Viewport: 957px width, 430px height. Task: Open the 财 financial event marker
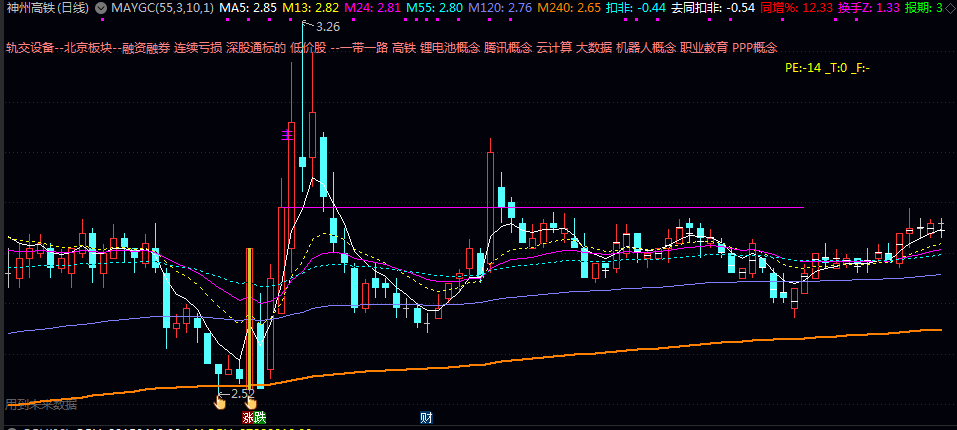point(426,418)
